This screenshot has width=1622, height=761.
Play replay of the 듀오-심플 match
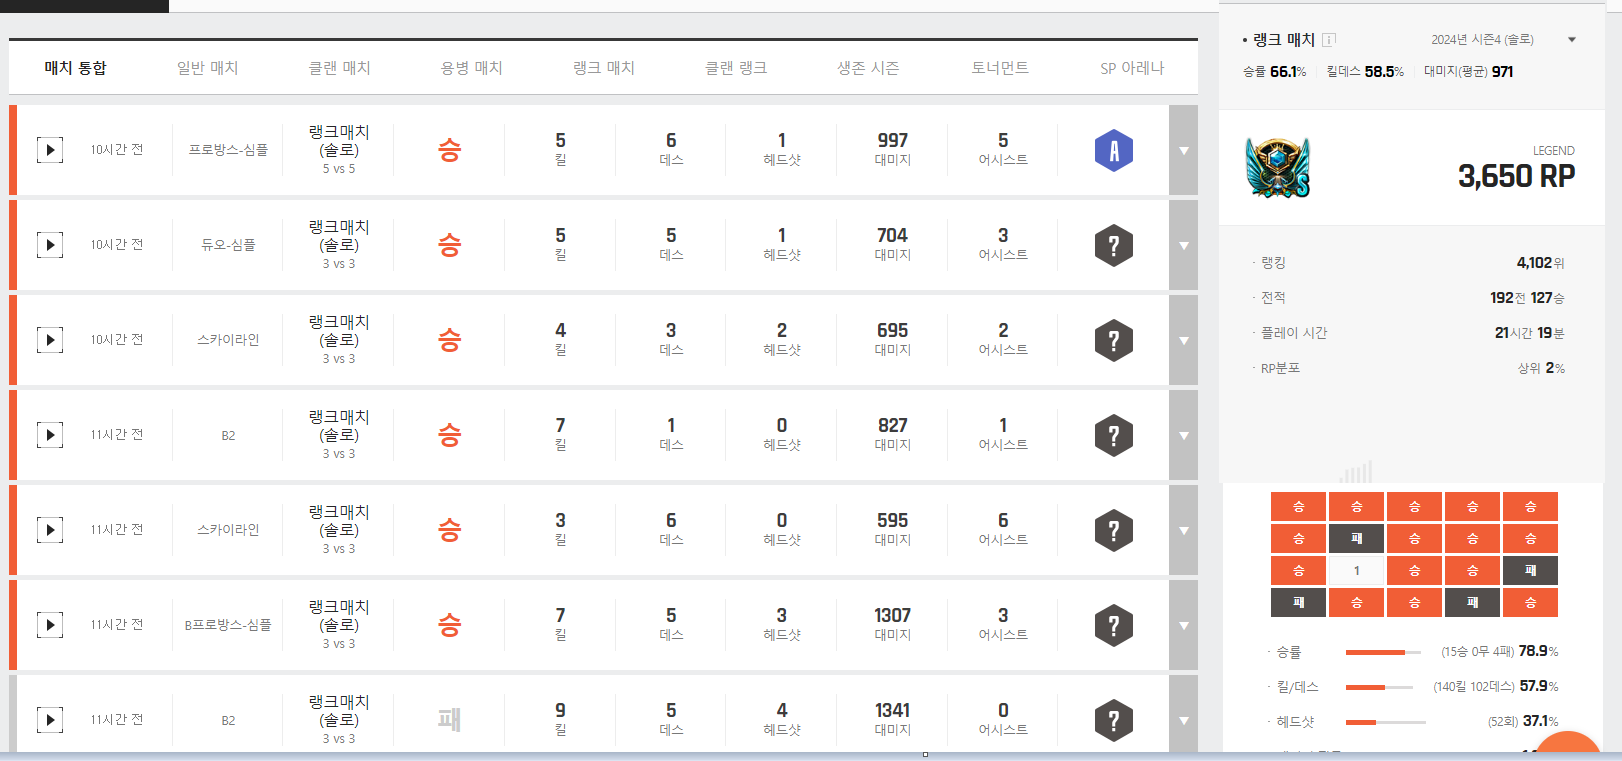click(50, 245)
